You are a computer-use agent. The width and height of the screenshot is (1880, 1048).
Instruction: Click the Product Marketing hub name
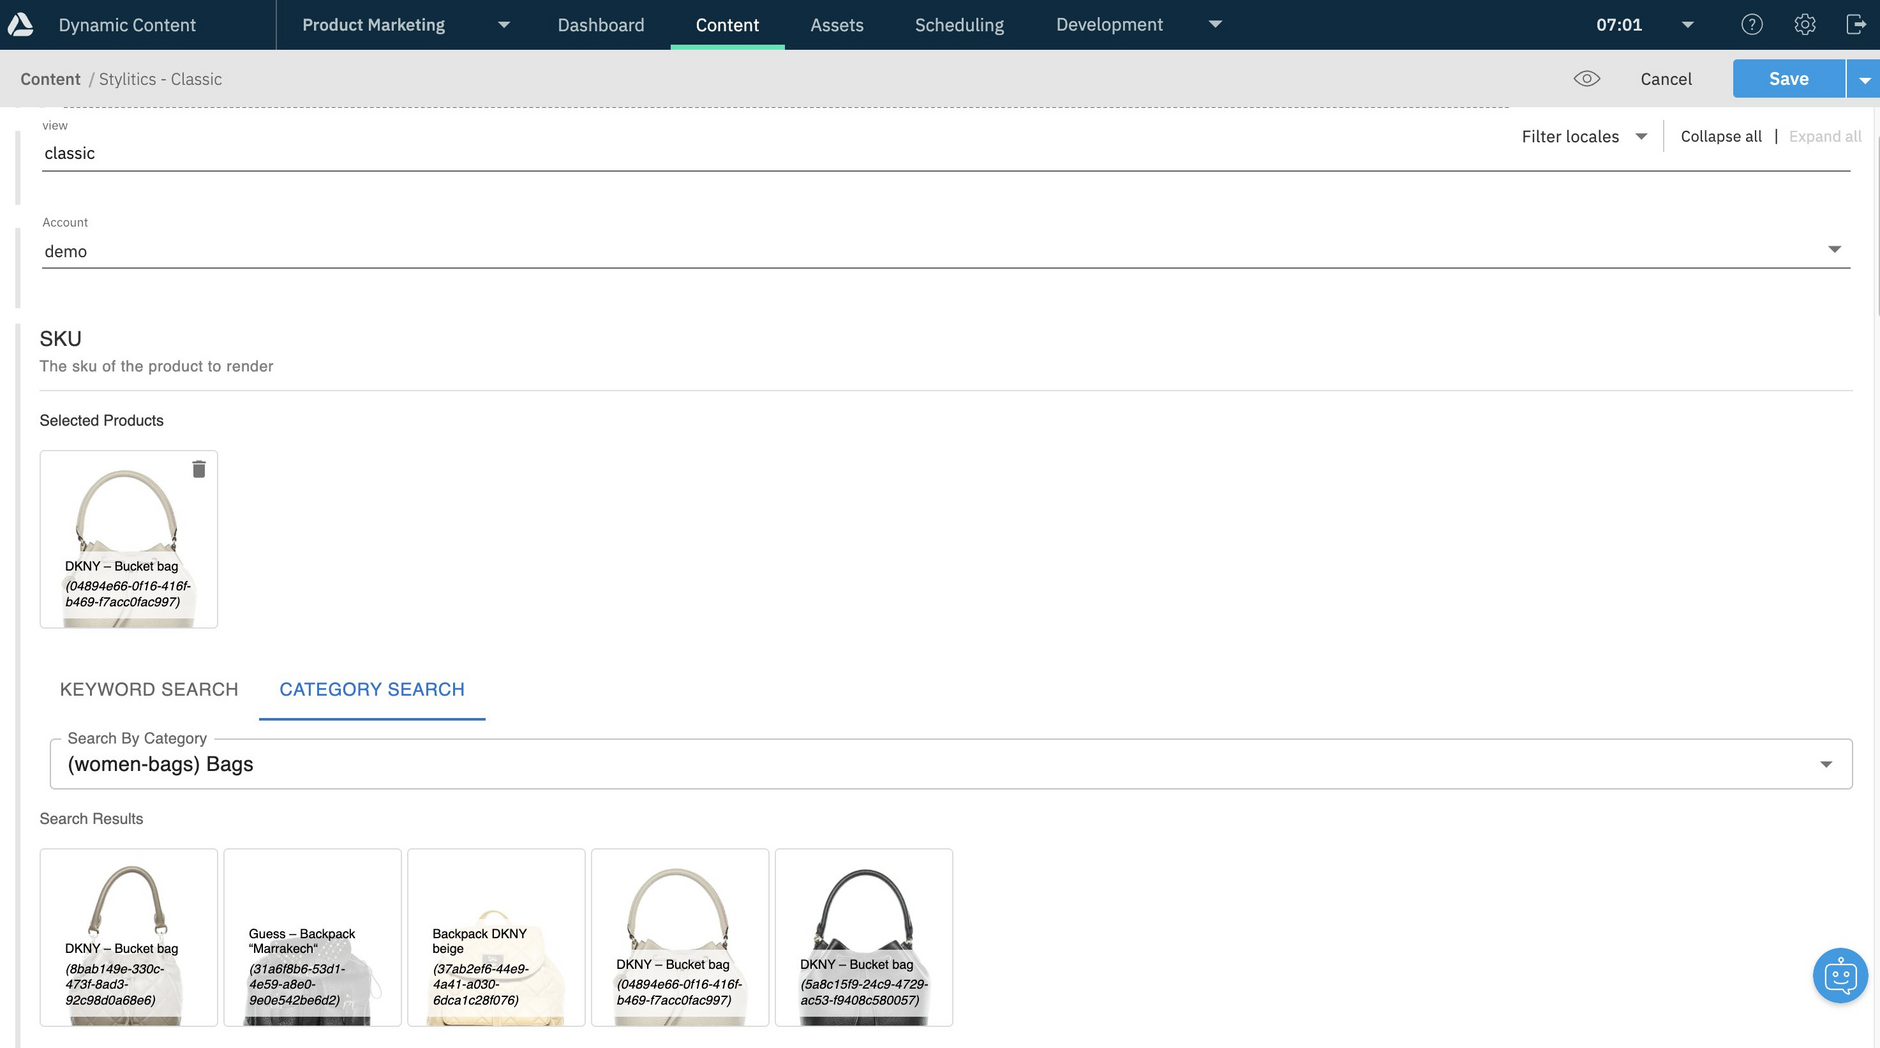tap(374, 25)
